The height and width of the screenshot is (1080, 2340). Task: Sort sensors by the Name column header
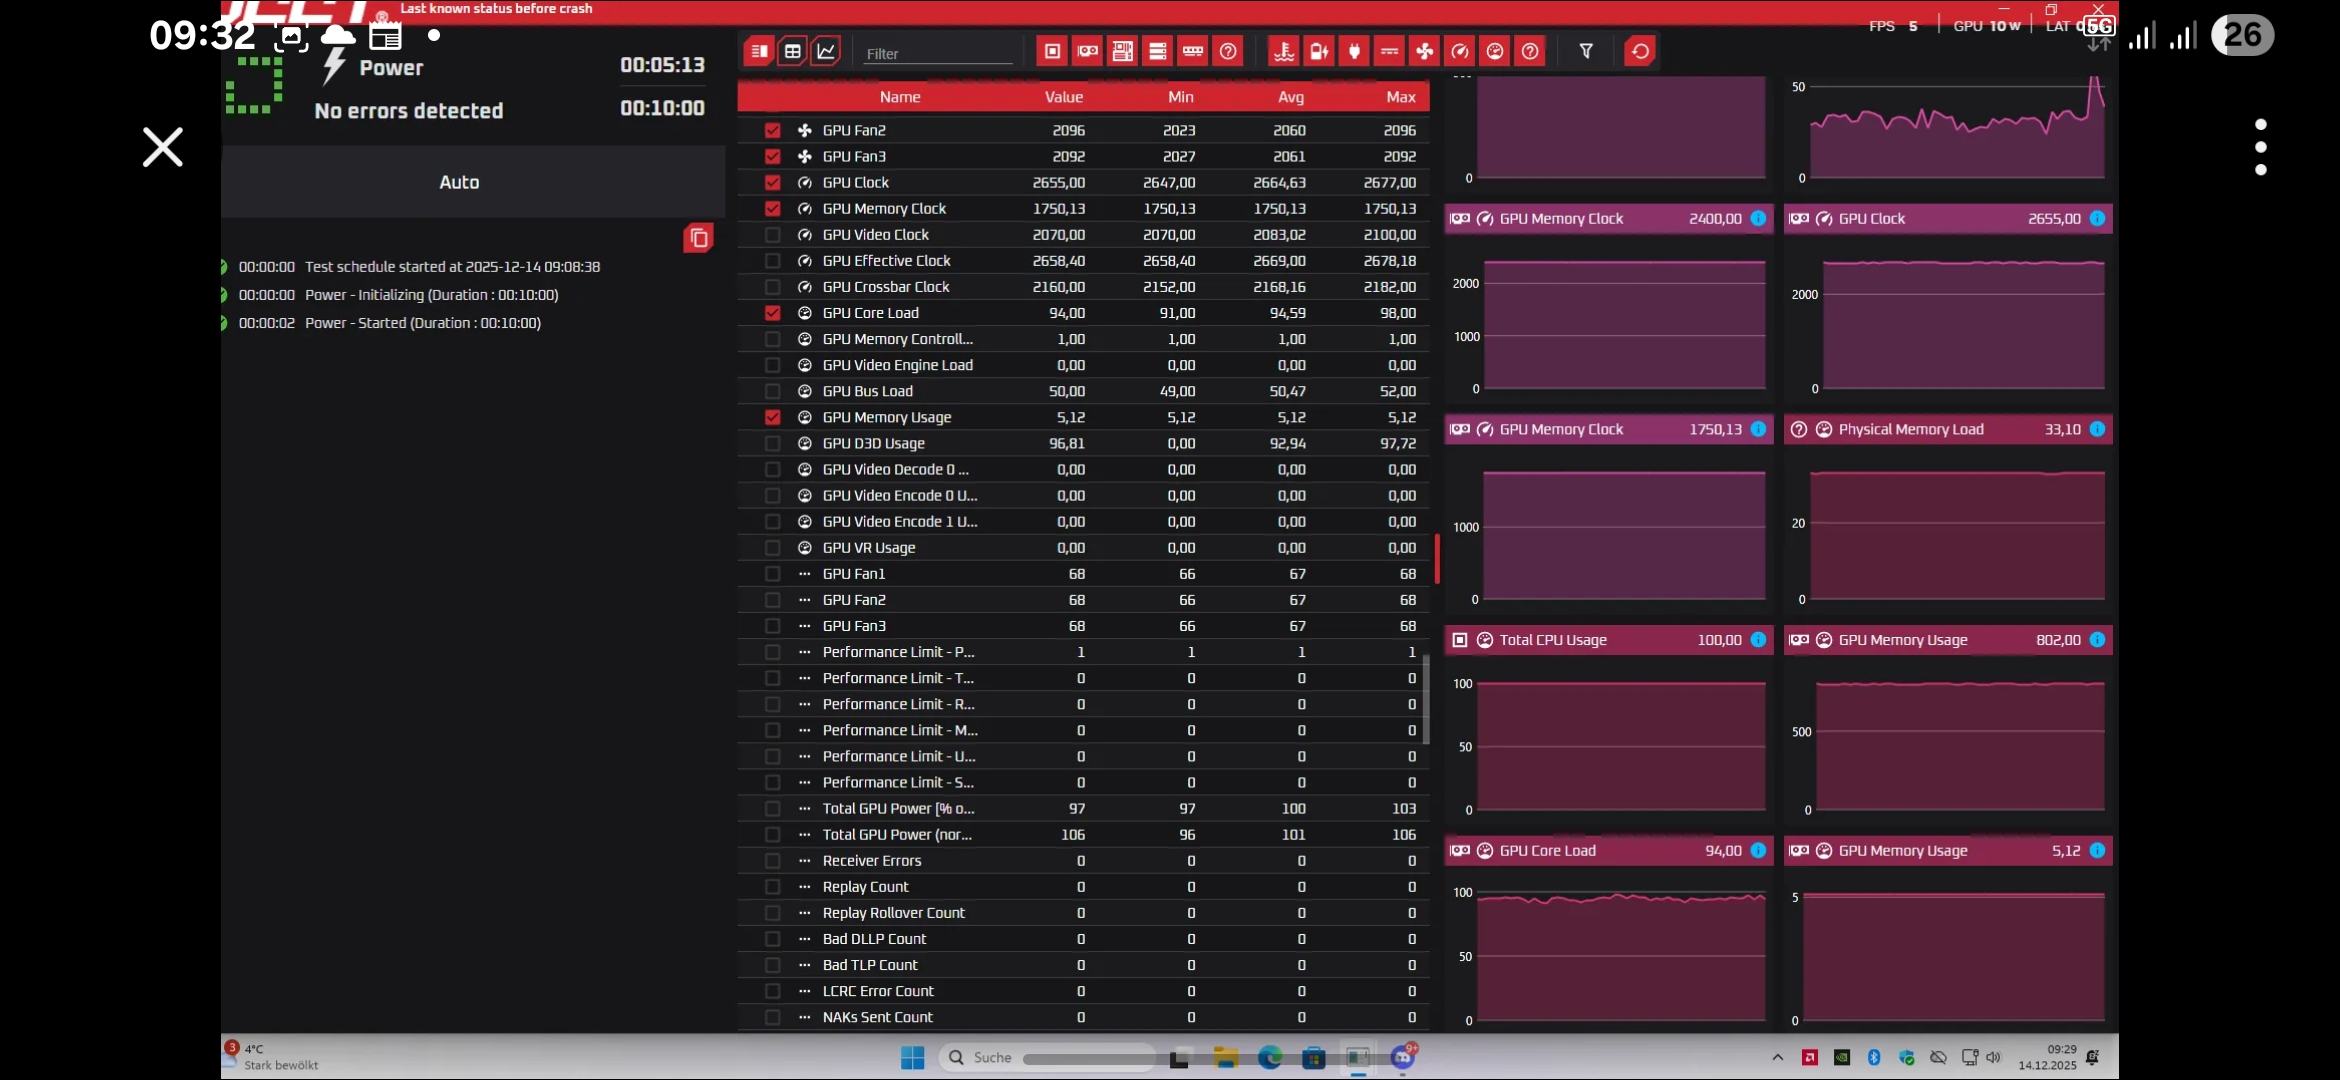point(899,97)
